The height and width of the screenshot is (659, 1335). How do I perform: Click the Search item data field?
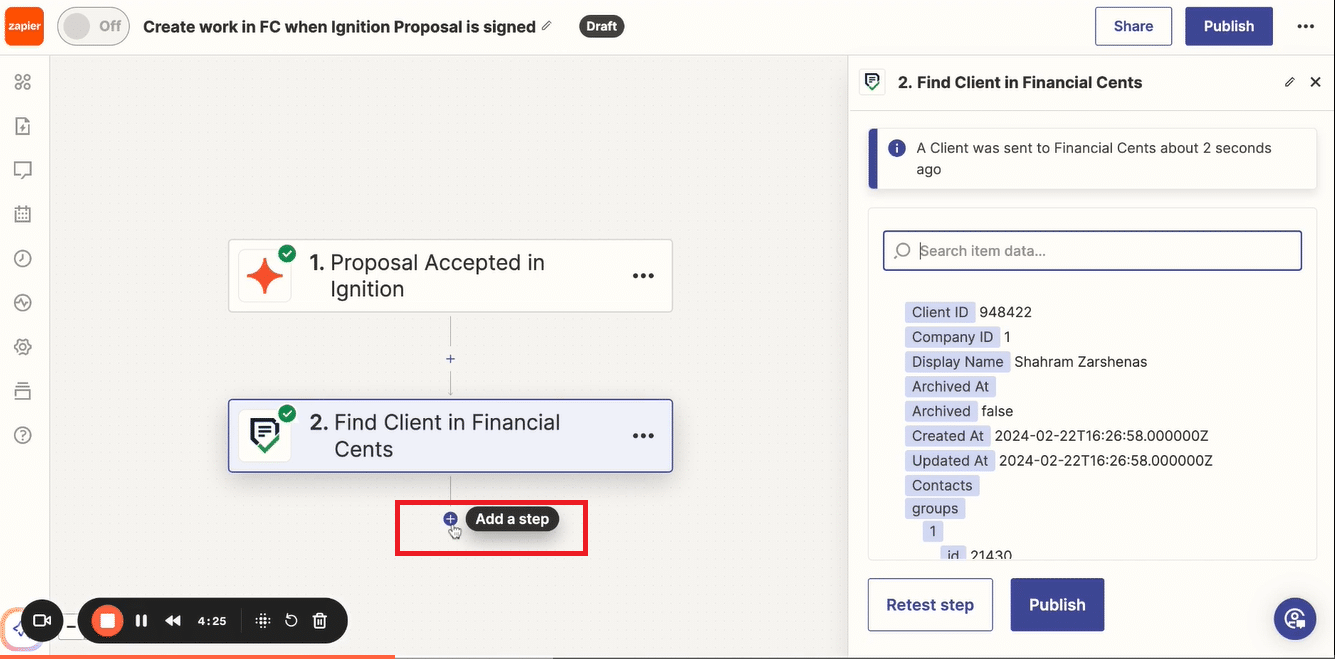[x=1092, y=251]
